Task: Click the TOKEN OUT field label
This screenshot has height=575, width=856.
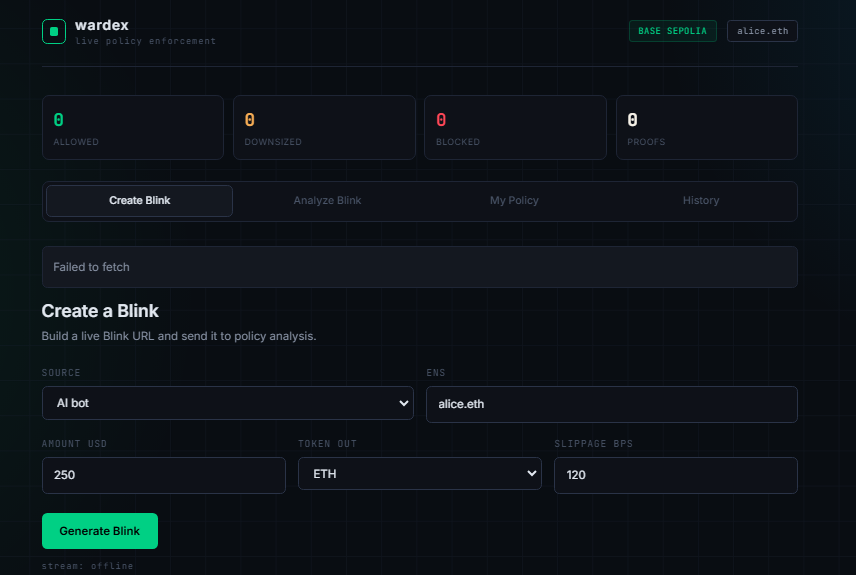Action: pos(328,443)
